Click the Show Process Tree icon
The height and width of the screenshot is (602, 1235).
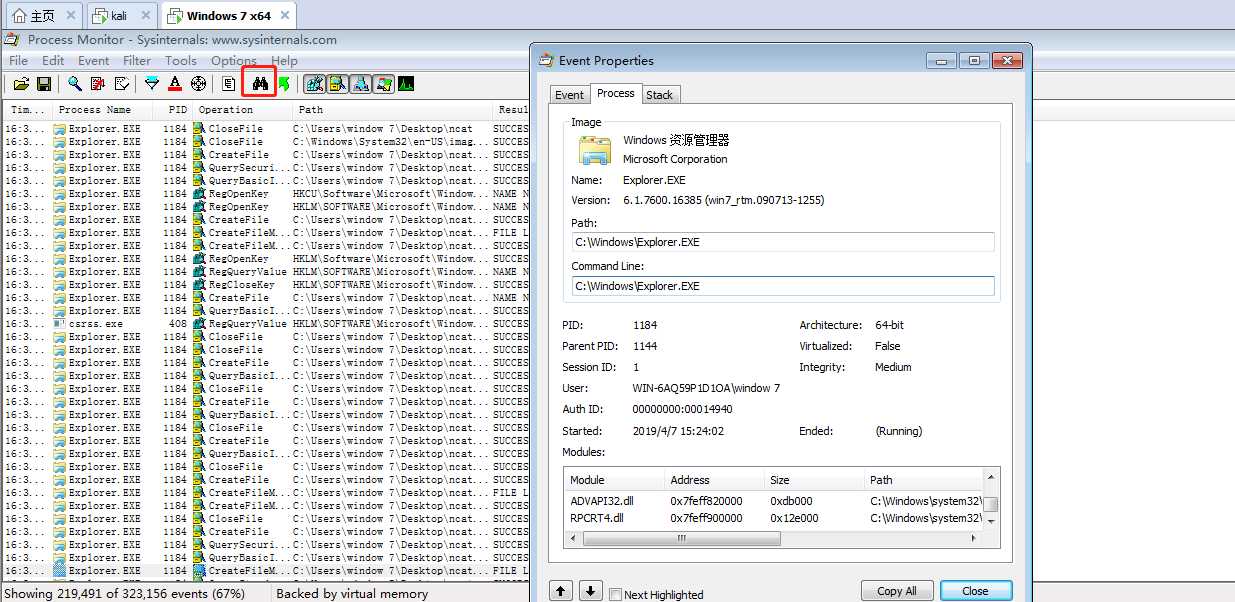(229, 84)
